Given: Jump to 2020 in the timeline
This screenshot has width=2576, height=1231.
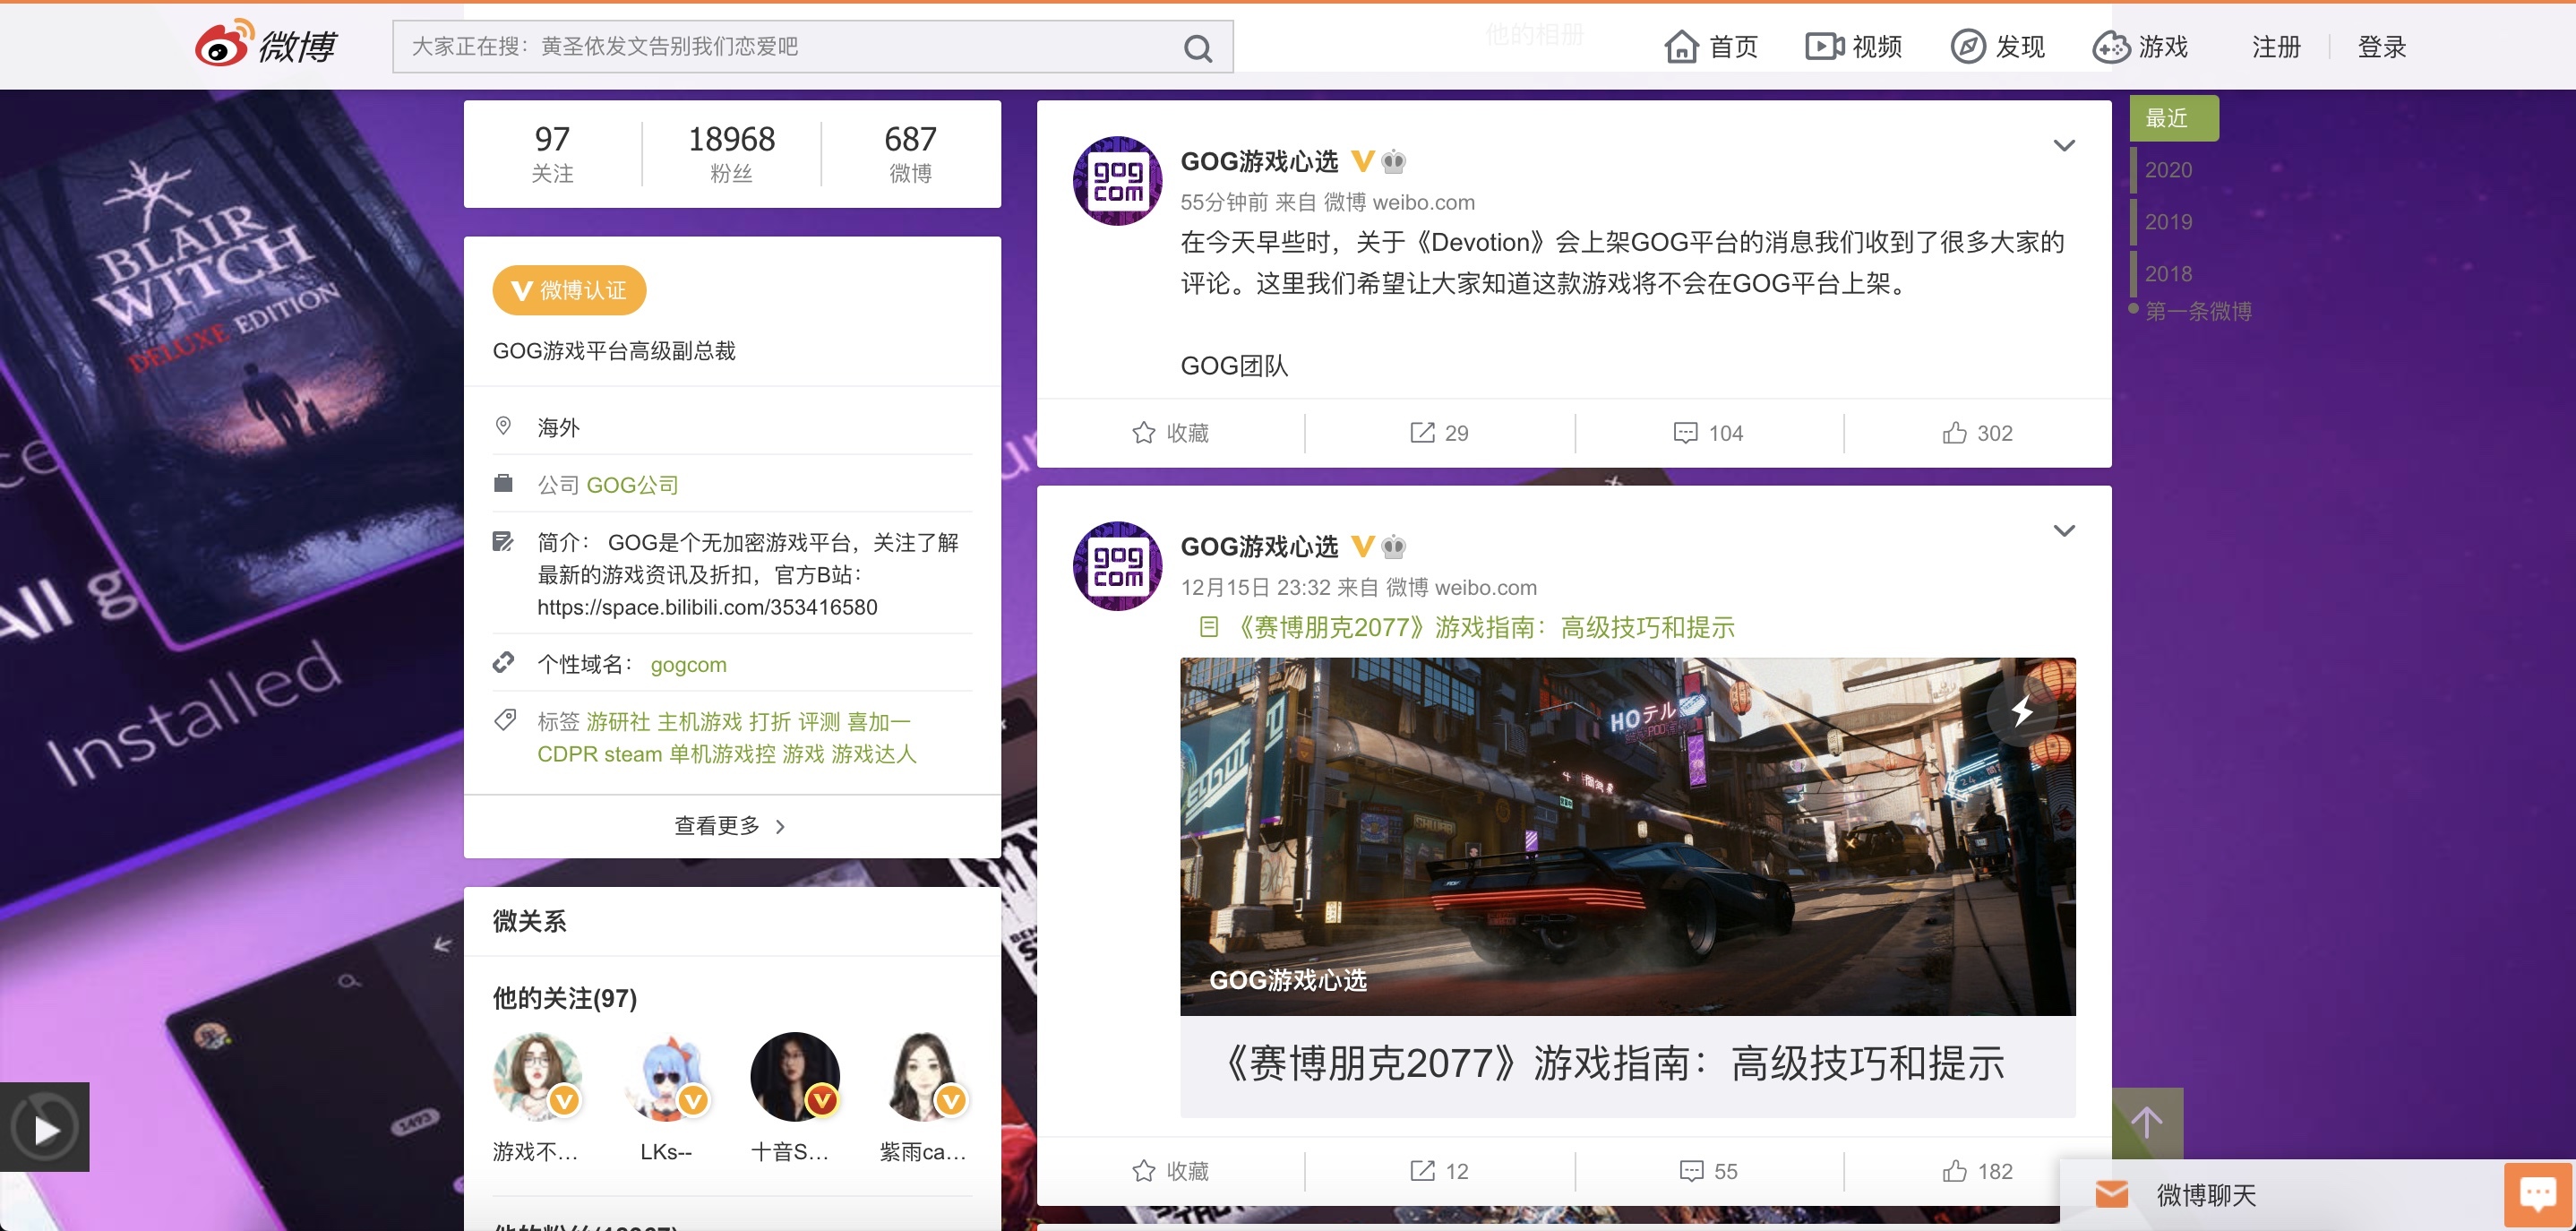Looking at the screenshot, I should click(2168, 170).
